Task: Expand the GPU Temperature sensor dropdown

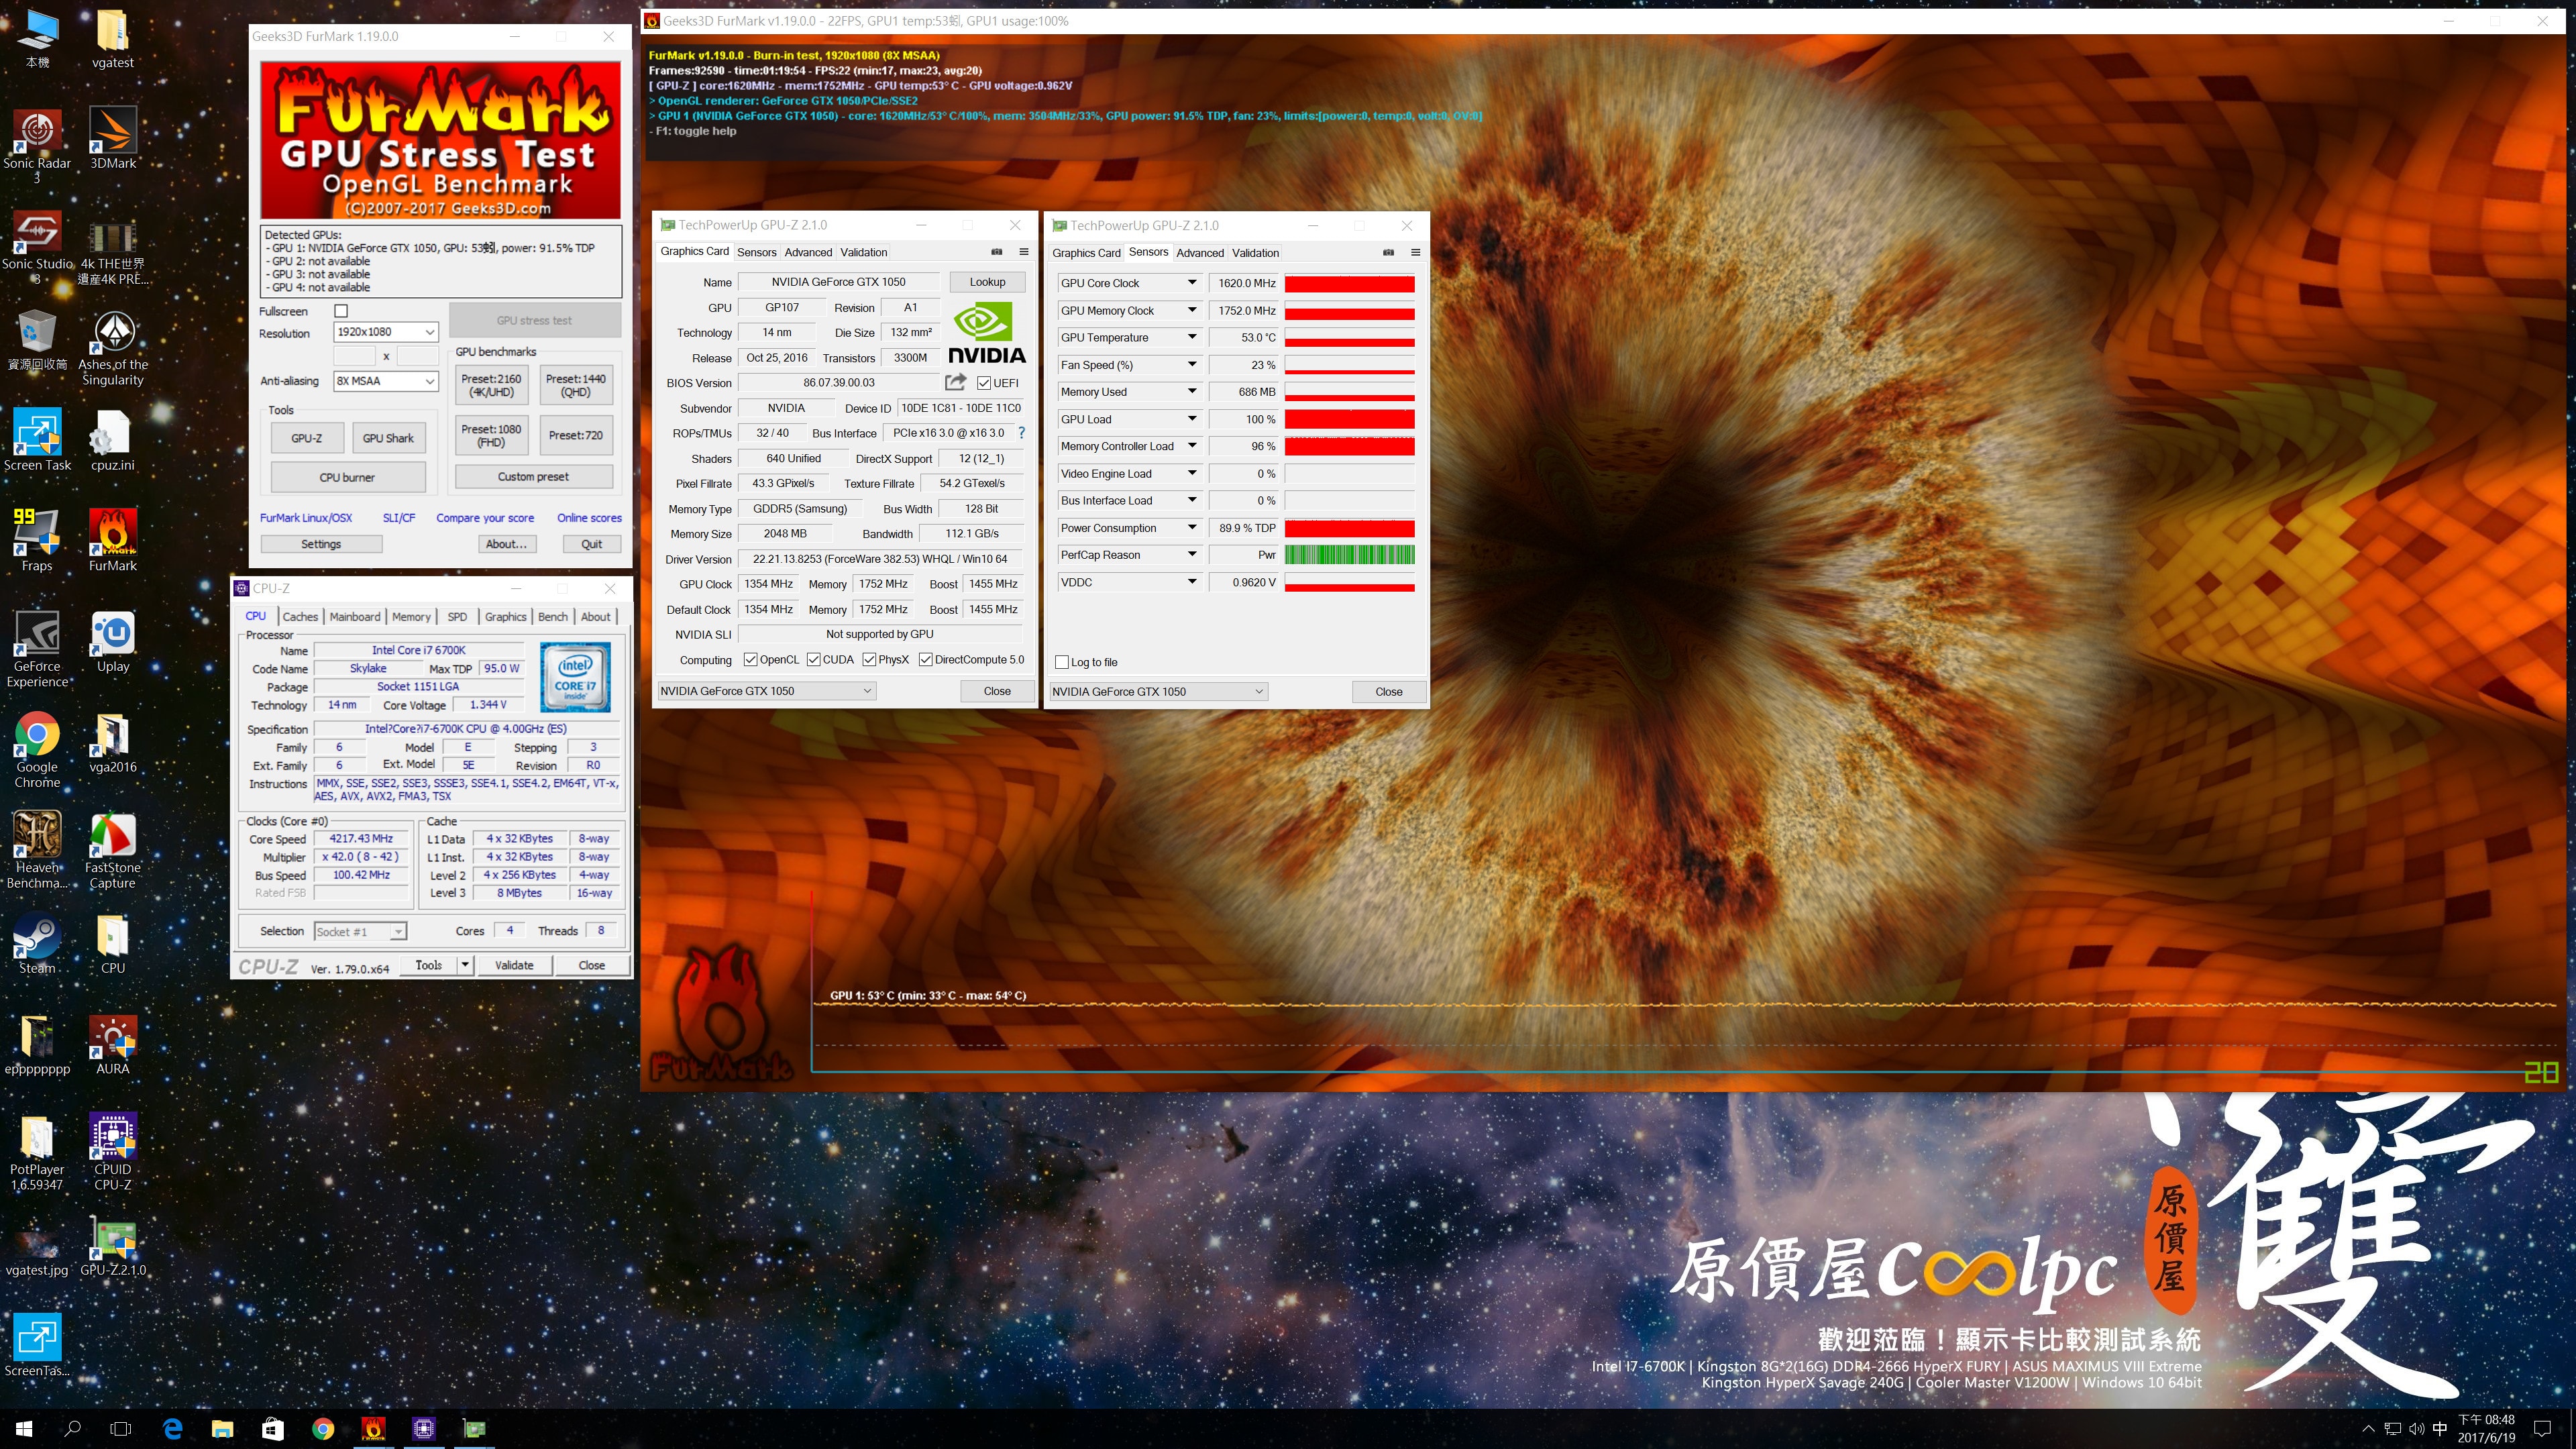Action: 1192,338
